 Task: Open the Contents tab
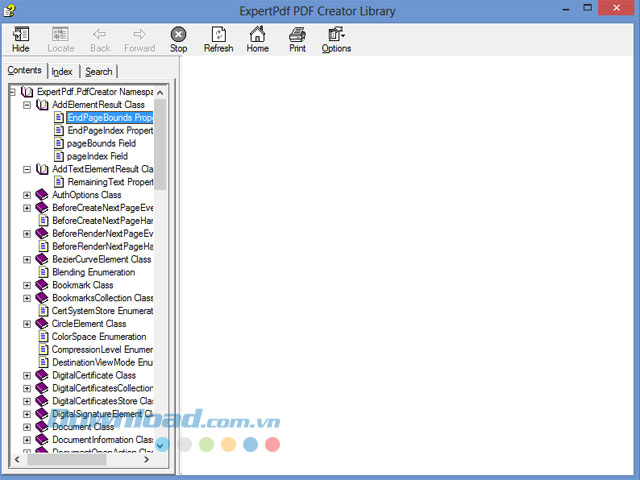pos(25,70)
